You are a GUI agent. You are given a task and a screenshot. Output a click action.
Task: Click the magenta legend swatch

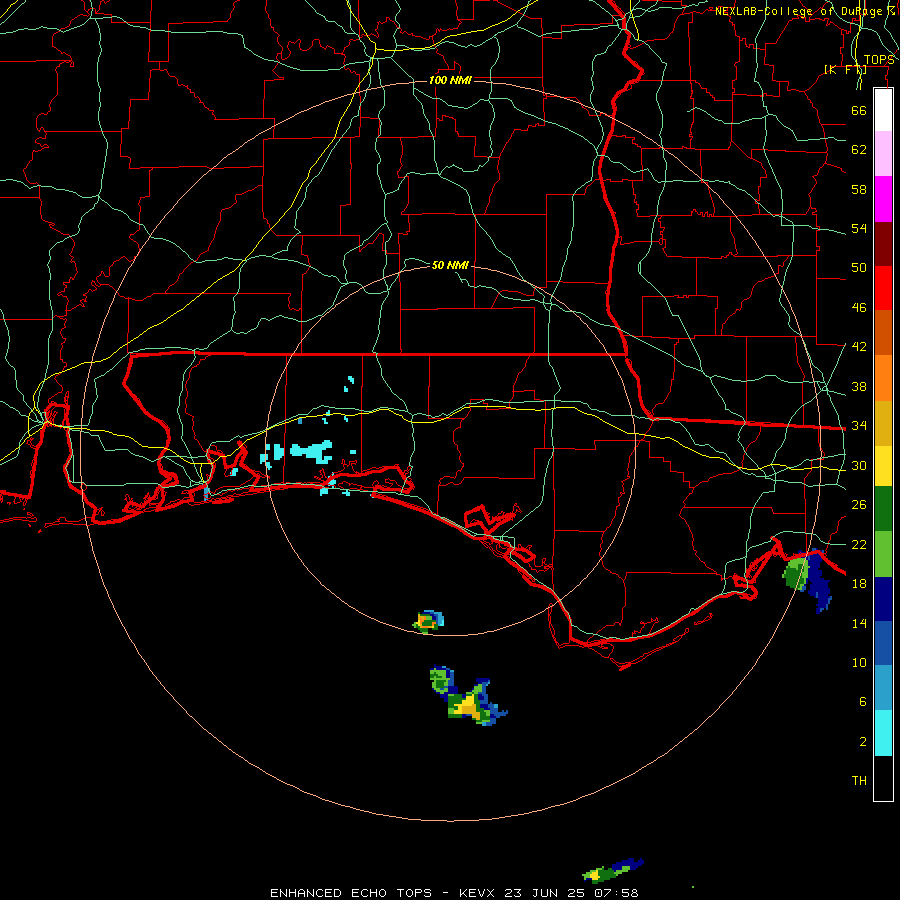pos(883,199)
